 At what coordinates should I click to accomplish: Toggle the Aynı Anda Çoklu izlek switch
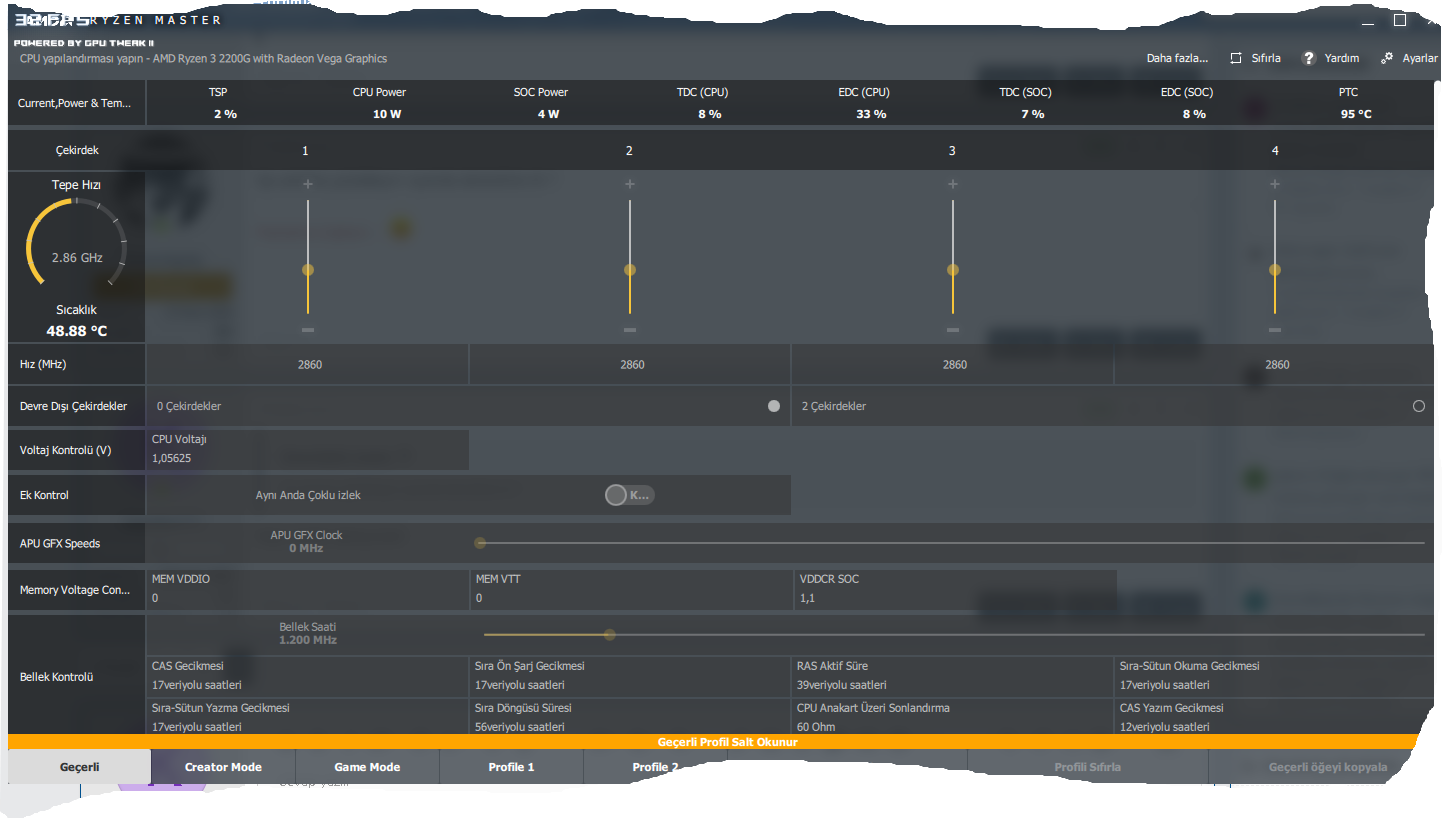pyautogui.click(x=630, y=495)
